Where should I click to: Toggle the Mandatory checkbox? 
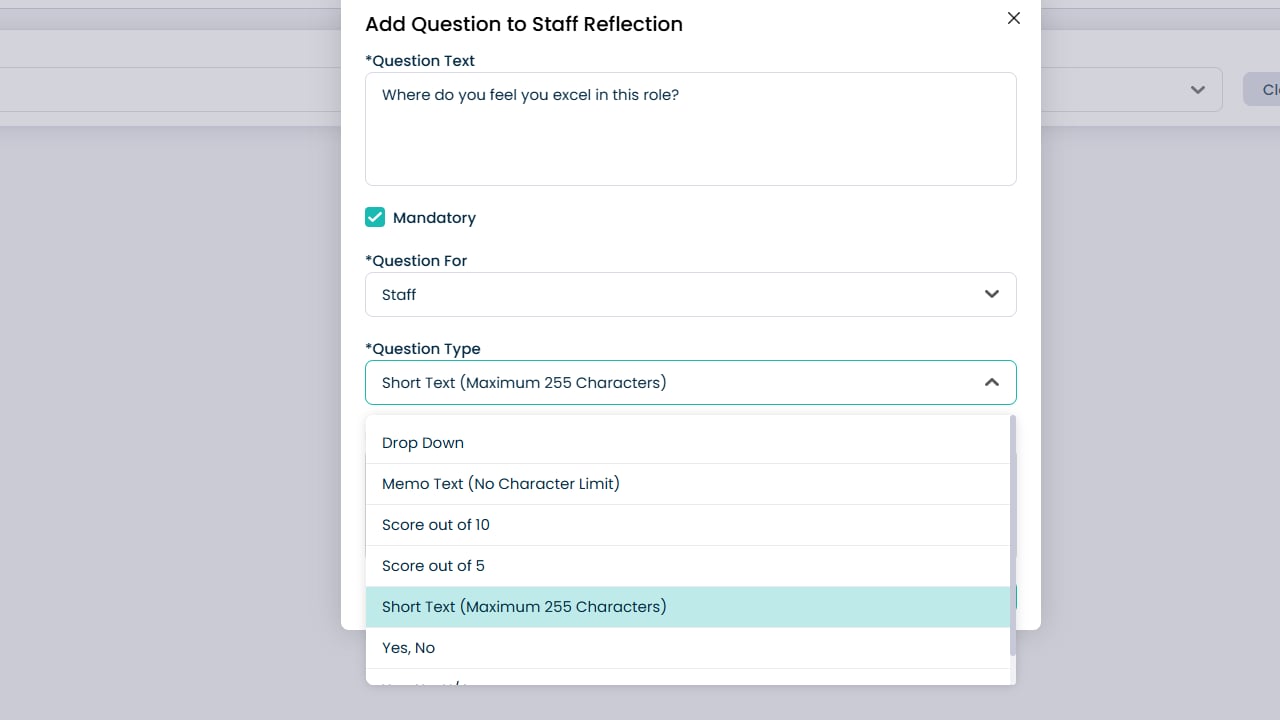pyautogui.click(x=375, y=217)
